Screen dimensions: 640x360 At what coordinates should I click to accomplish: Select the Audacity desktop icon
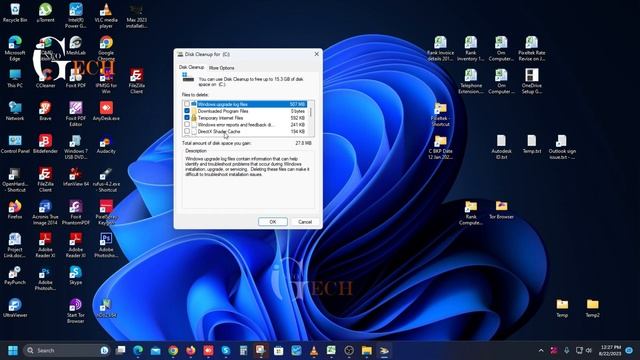point(106,144)
